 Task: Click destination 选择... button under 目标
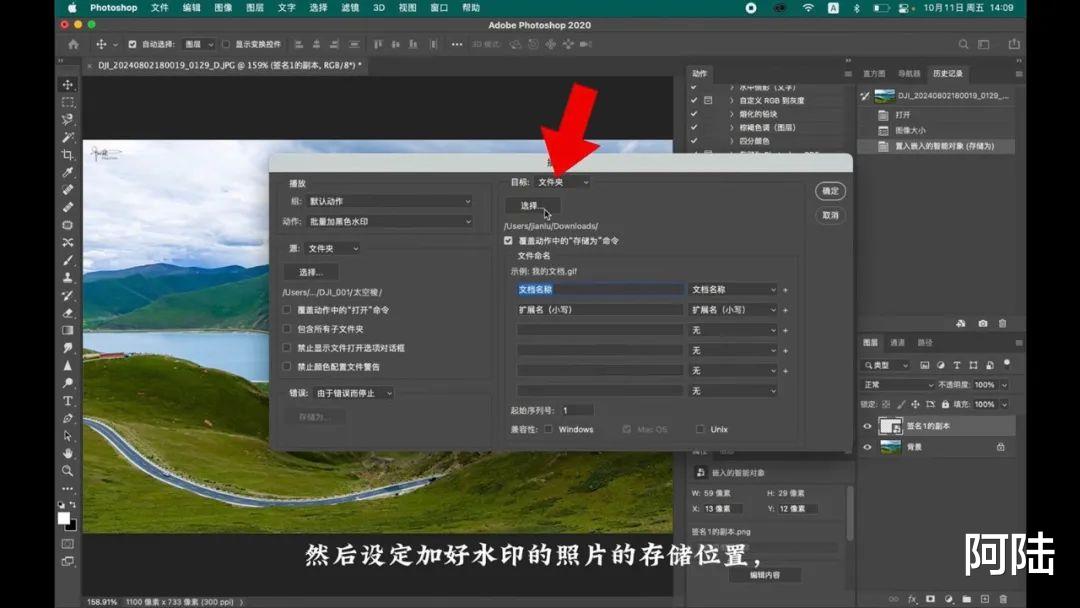(x=532, y=206)
